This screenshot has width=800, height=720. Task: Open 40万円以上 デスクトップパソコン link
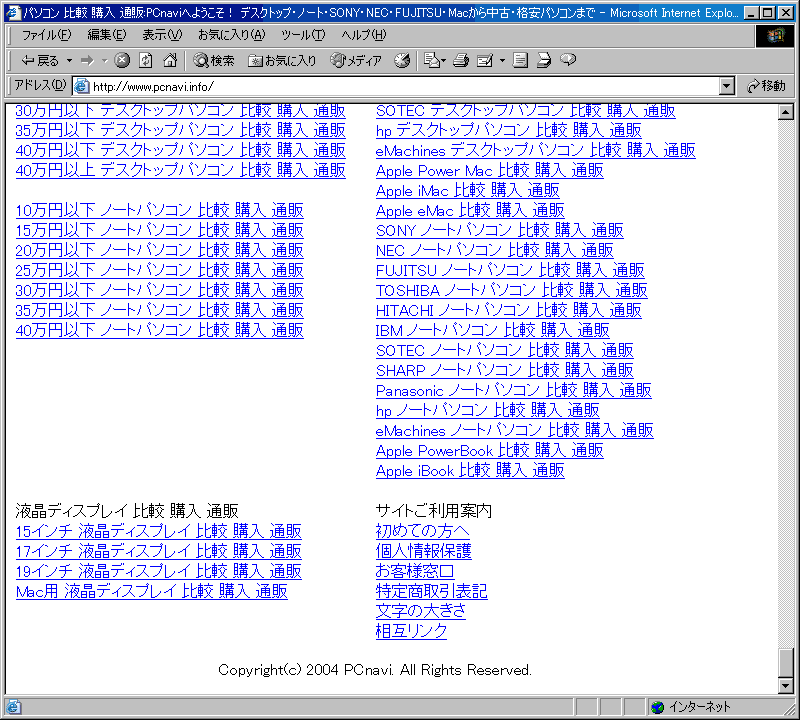pyautogui.click(x=181, y=170)
